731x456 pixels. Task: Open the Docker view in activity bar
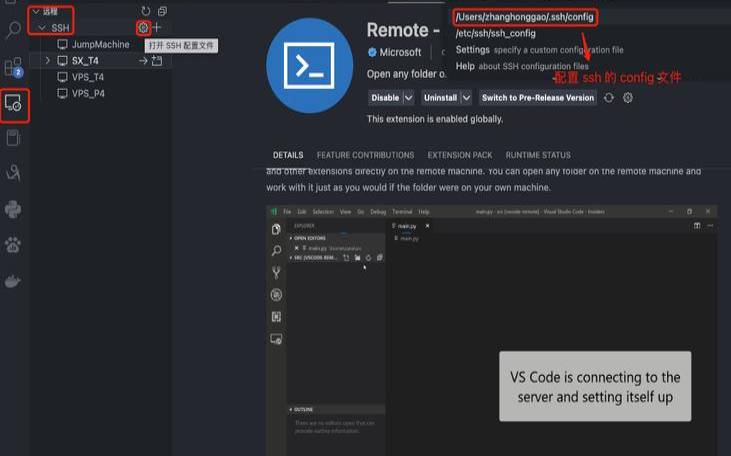click(13, 281)
